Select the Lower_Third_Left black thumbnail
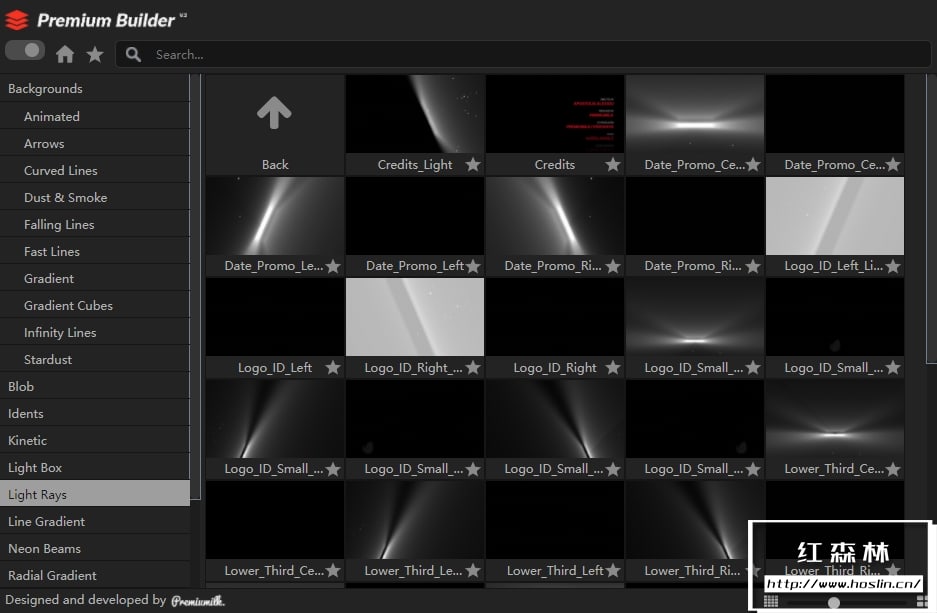Viewport: 937px width, 613px height. pos(555,520)
